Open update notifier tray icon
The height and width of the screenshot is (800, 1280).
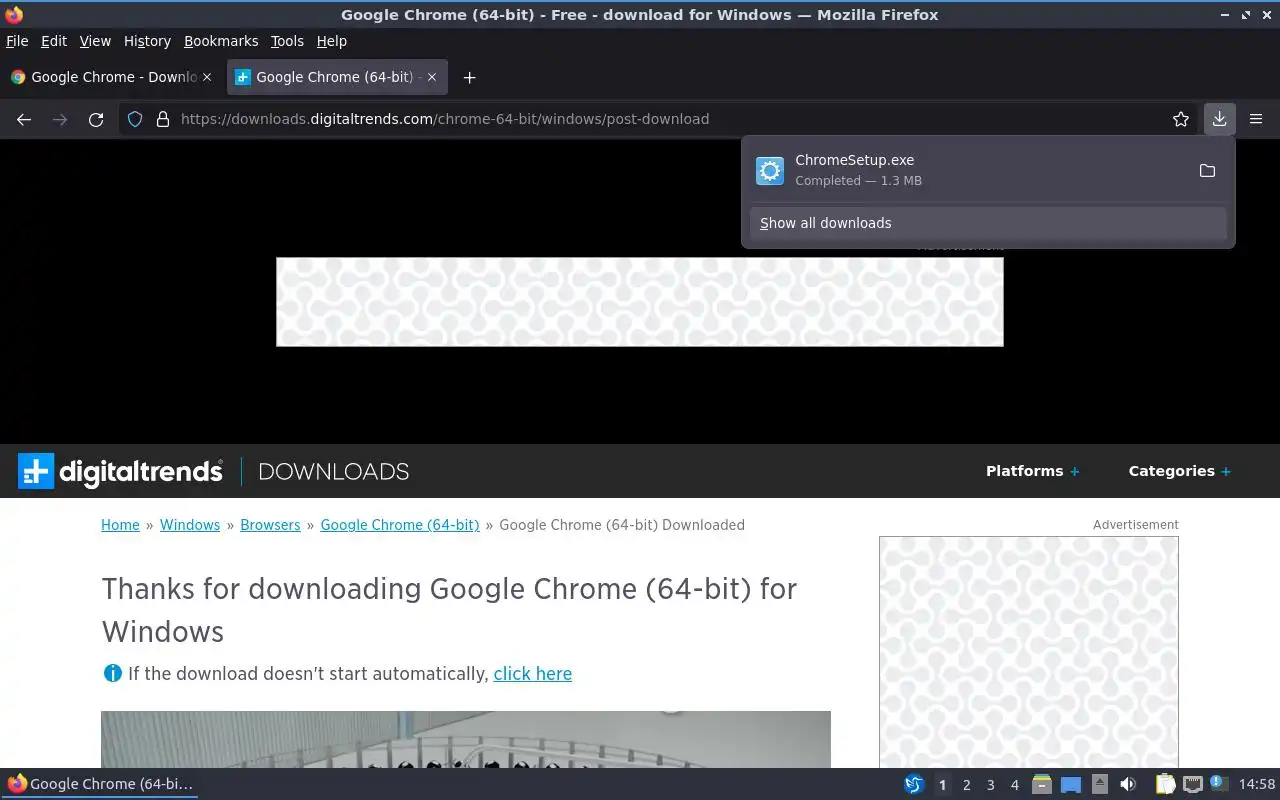click(x=1218, y=784)
